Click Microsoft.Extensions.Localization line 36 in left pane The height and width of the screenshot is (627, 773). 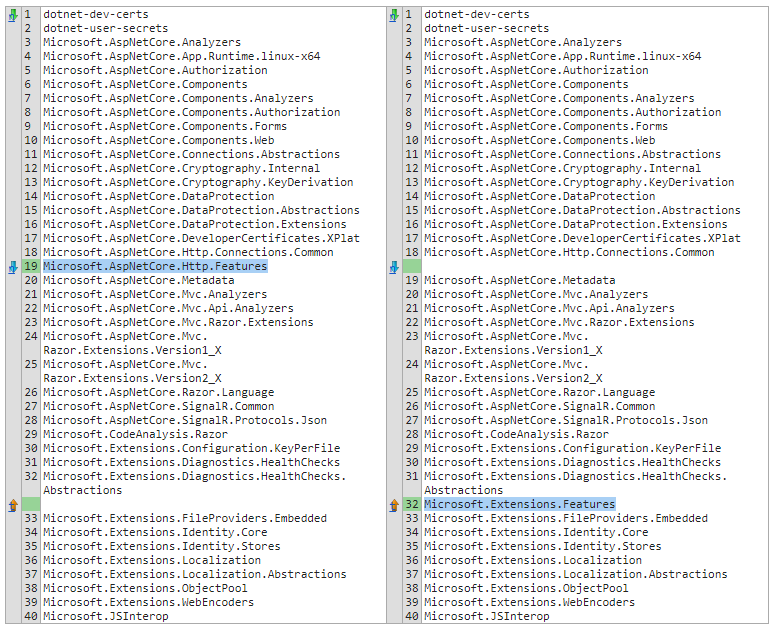pyautogui.click(x=152, y=560)
